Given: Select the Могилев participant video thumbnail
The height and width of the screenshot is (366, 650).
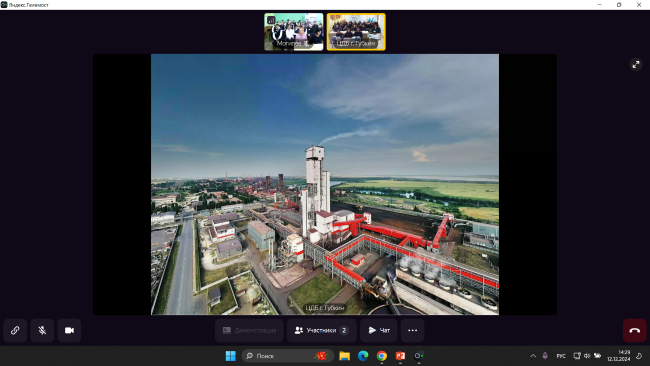Looking at the screenshot, I should point(293,32).
